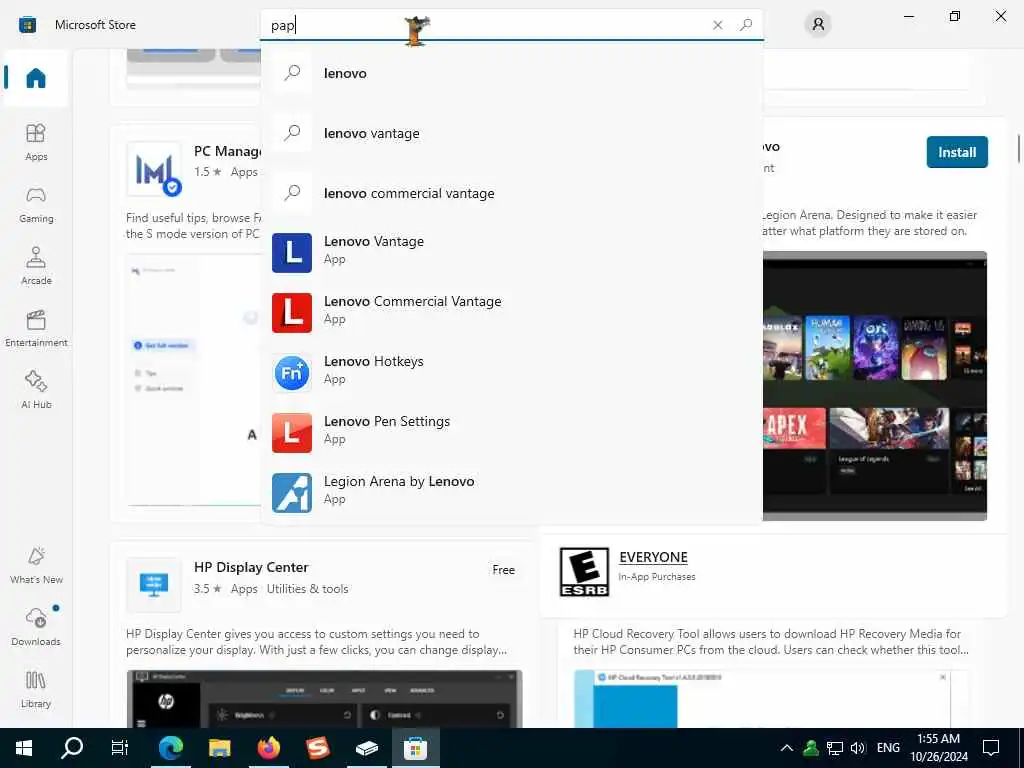Image resolution: width=1024 pixels, height=768 pixels.
Task: Open Lenovo Pen Settings app result
Action: tap(511, 433)
